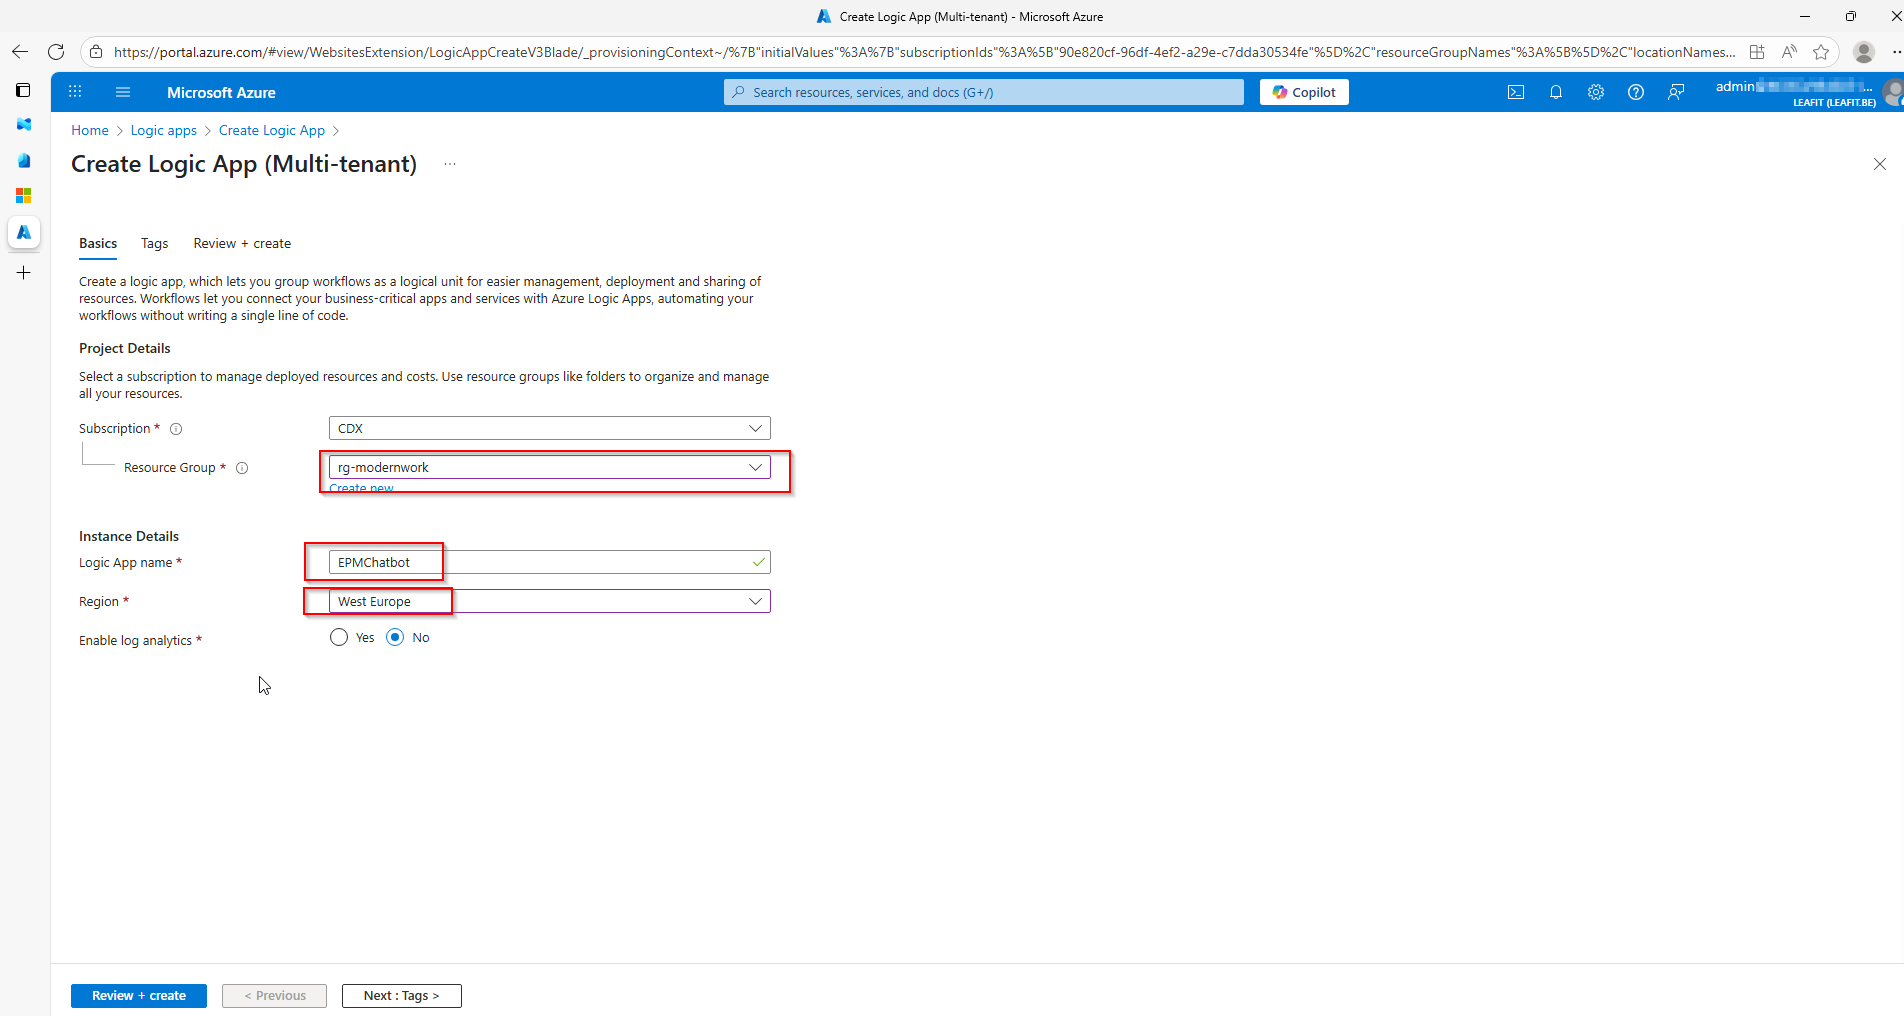Open Read aloud in address bar
Viewport: 1904px width, 1016px height.
click(x=1789, y=52)
